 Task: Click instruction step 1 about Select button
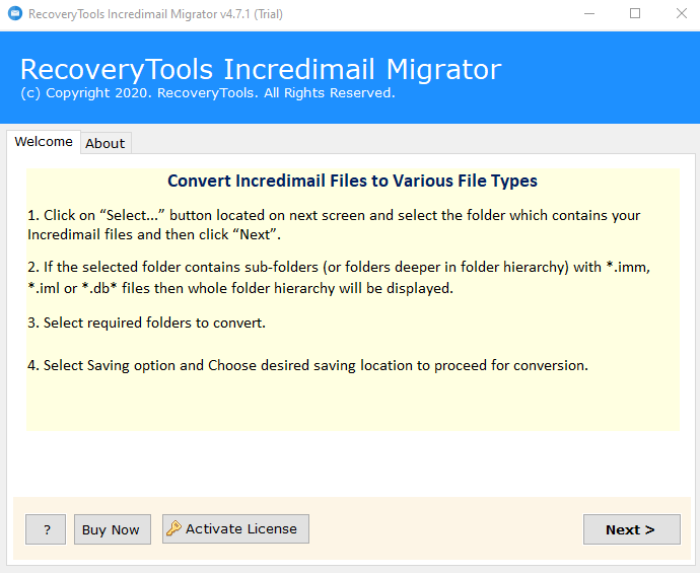click(334, 225)
